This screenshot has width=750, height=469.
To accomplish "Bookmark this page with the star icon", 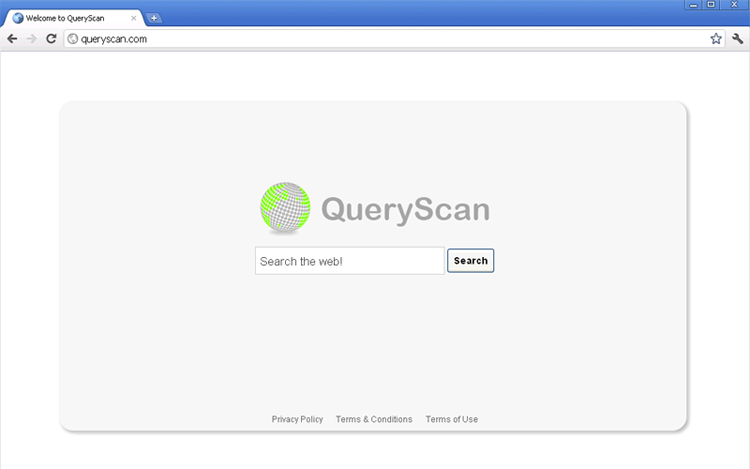I will 716,39.
